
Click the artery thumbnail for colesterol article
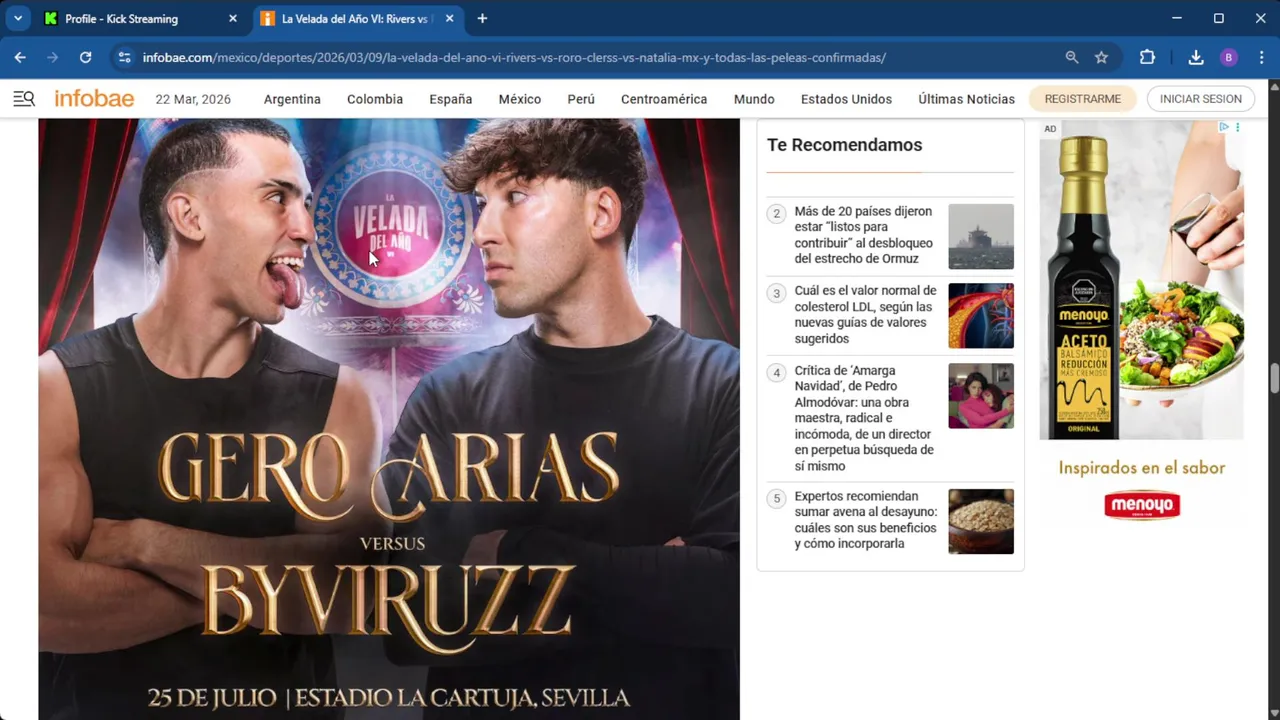click(980, 315)
